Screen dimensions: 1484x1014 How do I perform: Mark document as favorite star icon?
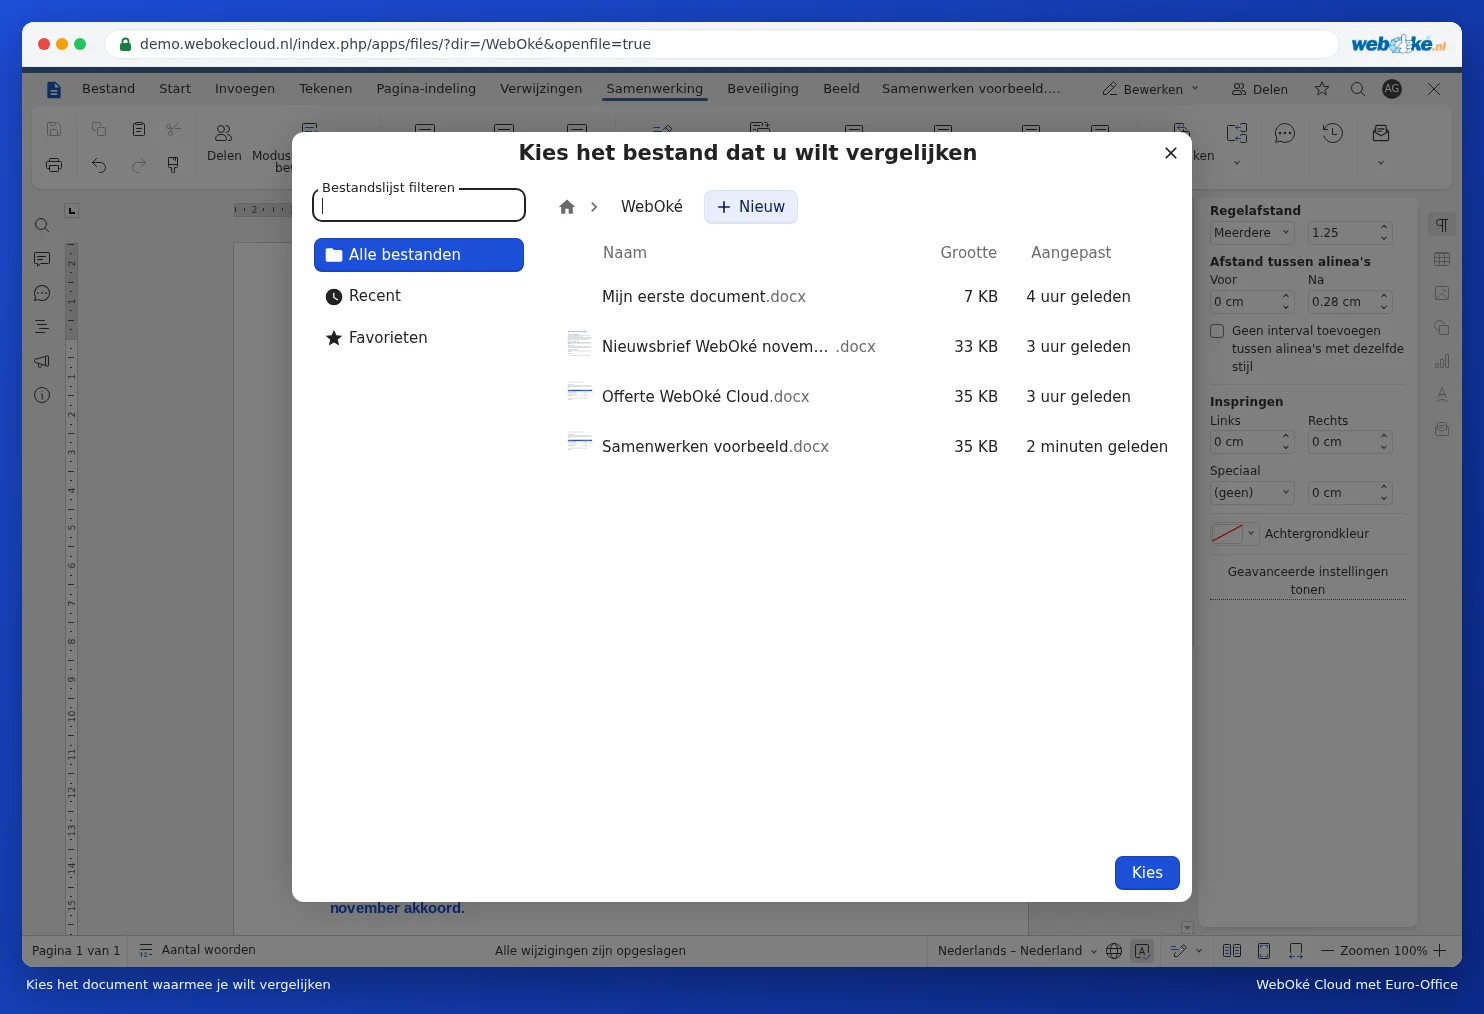[1322, 89]
